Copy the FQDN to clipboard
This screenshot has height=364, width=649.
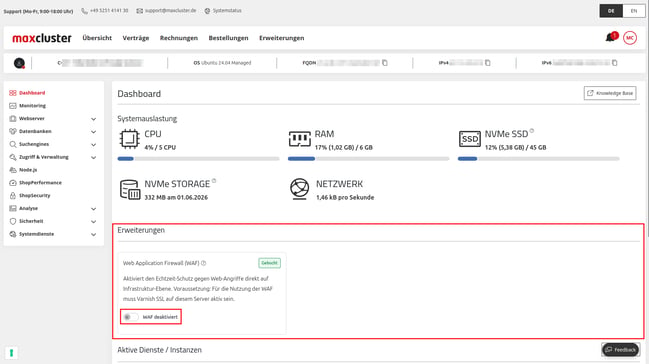coord(385,63)
